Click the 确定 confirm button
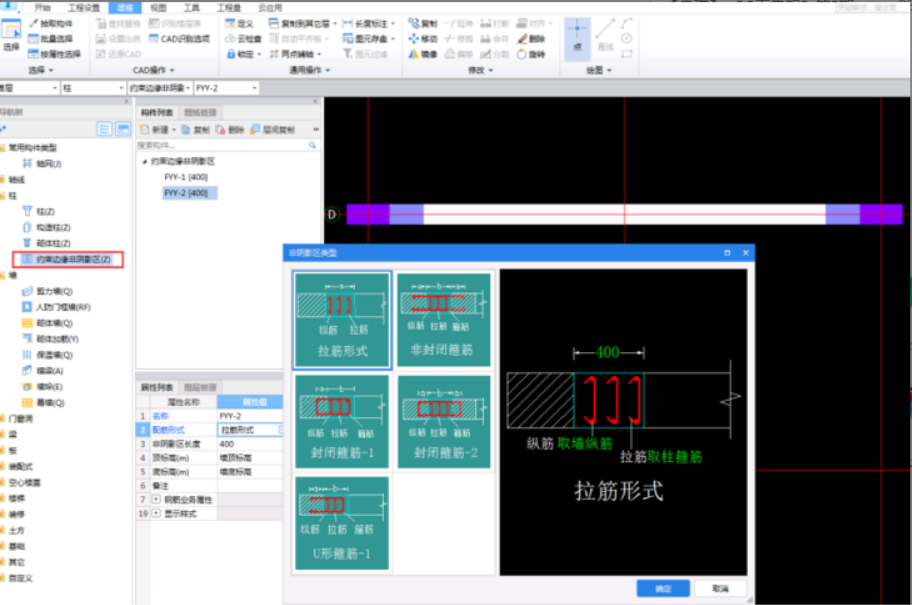 [x=662, y=588]
